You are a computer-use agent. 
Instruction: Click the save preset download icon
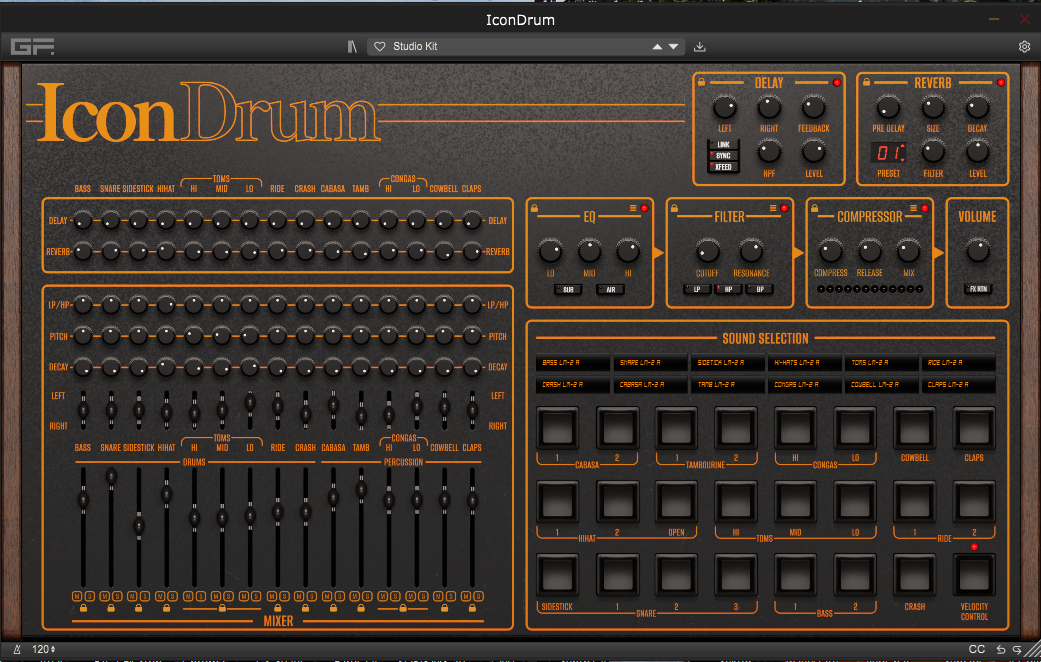[x=699, y=46]
